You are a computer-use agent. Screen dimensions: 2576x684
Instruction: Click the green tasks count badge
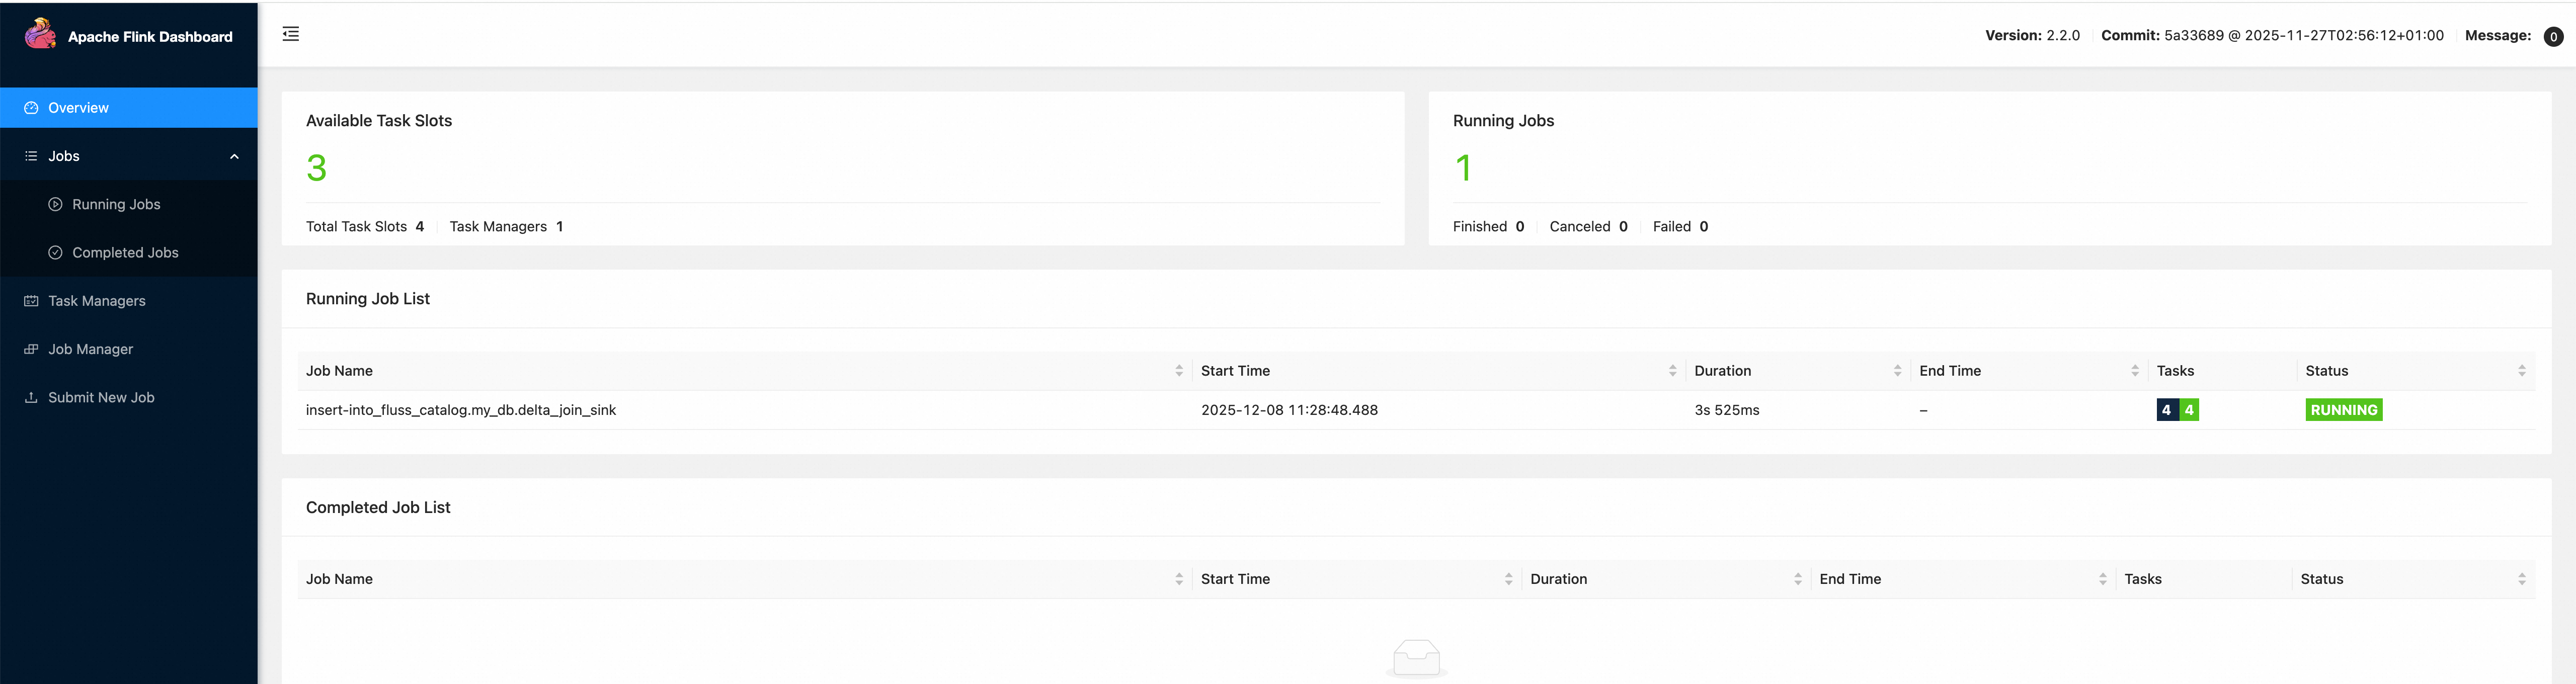(2189, 410)
